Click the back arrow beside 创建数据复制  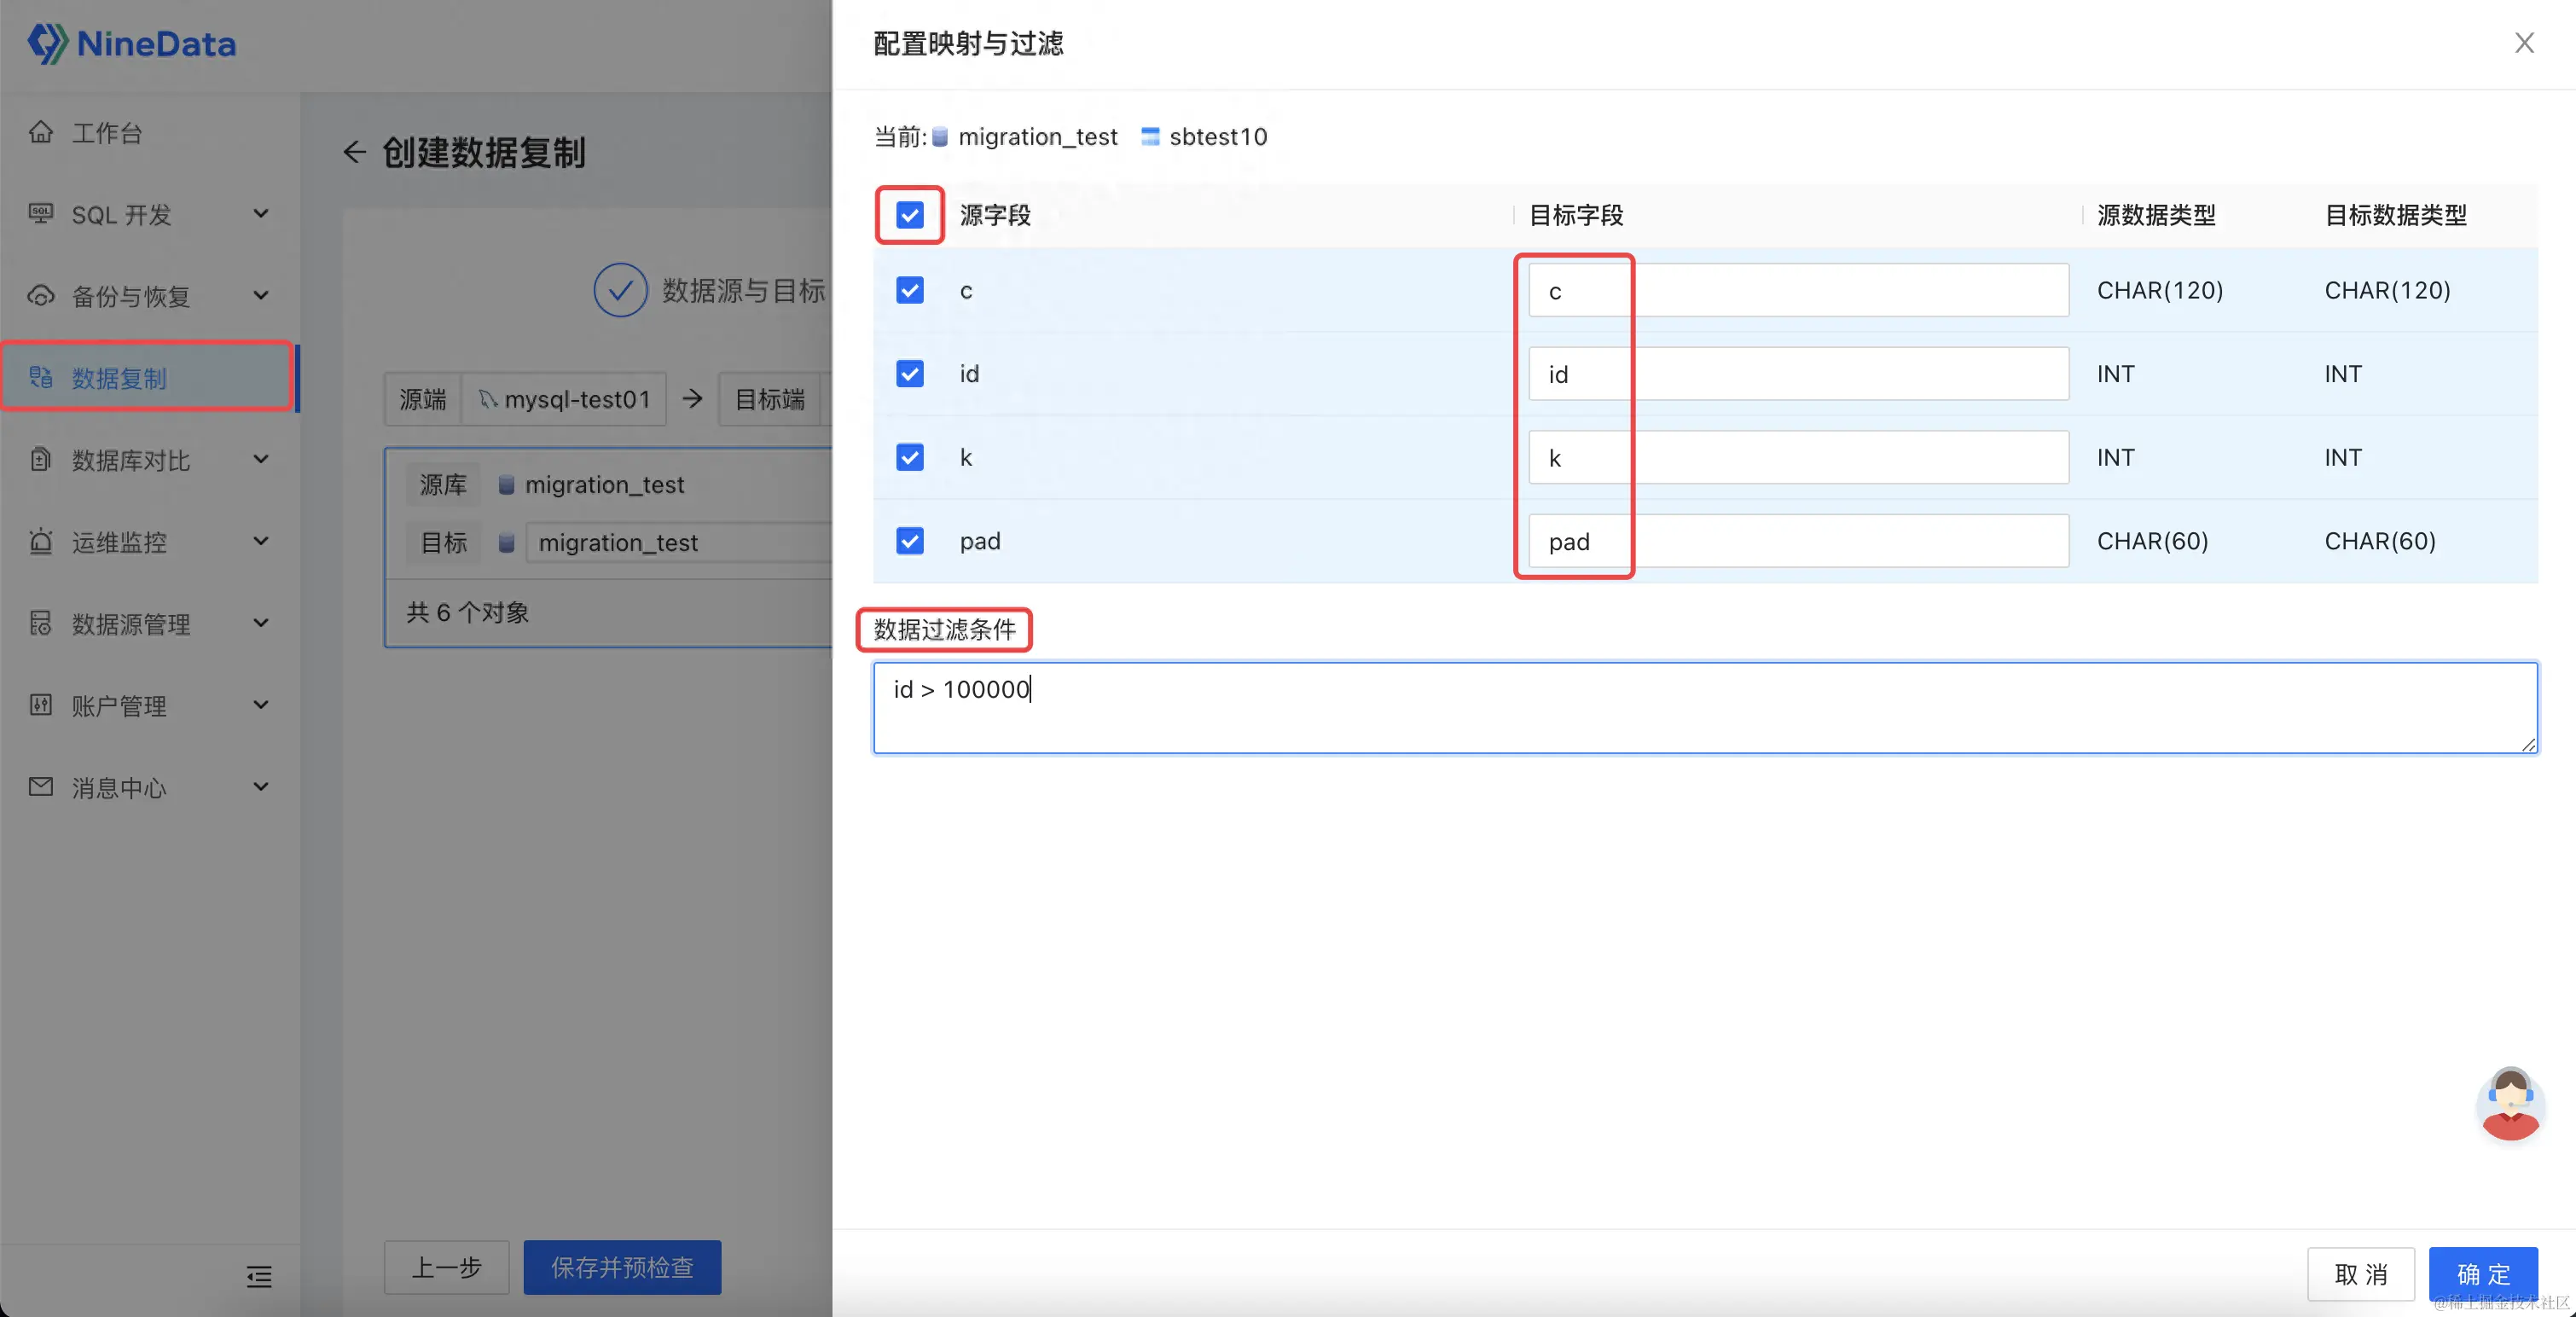click(x=354, y=152)
